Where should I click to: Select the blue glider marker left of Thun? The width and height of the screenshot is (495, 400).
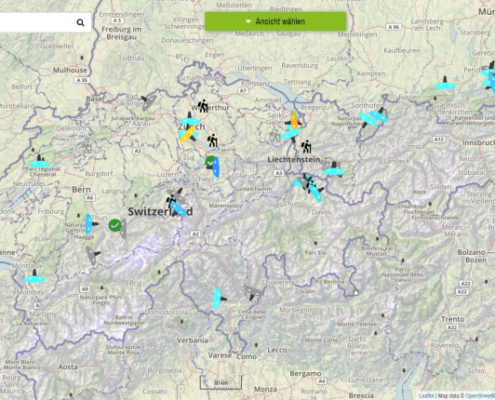point(90,224)
